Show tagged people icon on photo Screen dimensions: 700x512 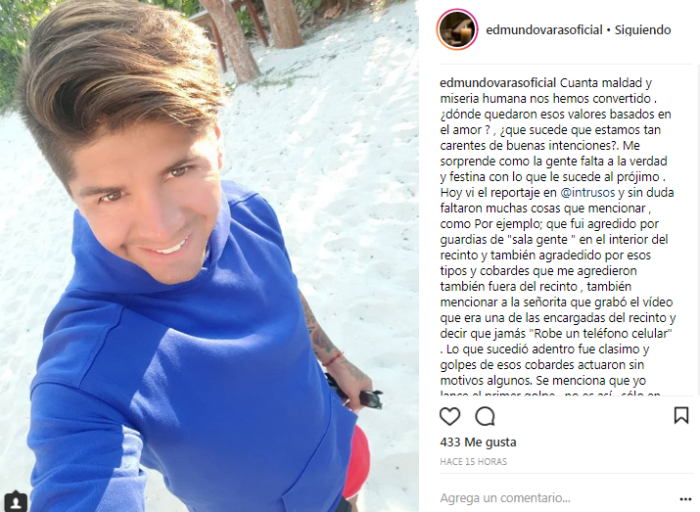pyautogui.click(x=15, y=502)
